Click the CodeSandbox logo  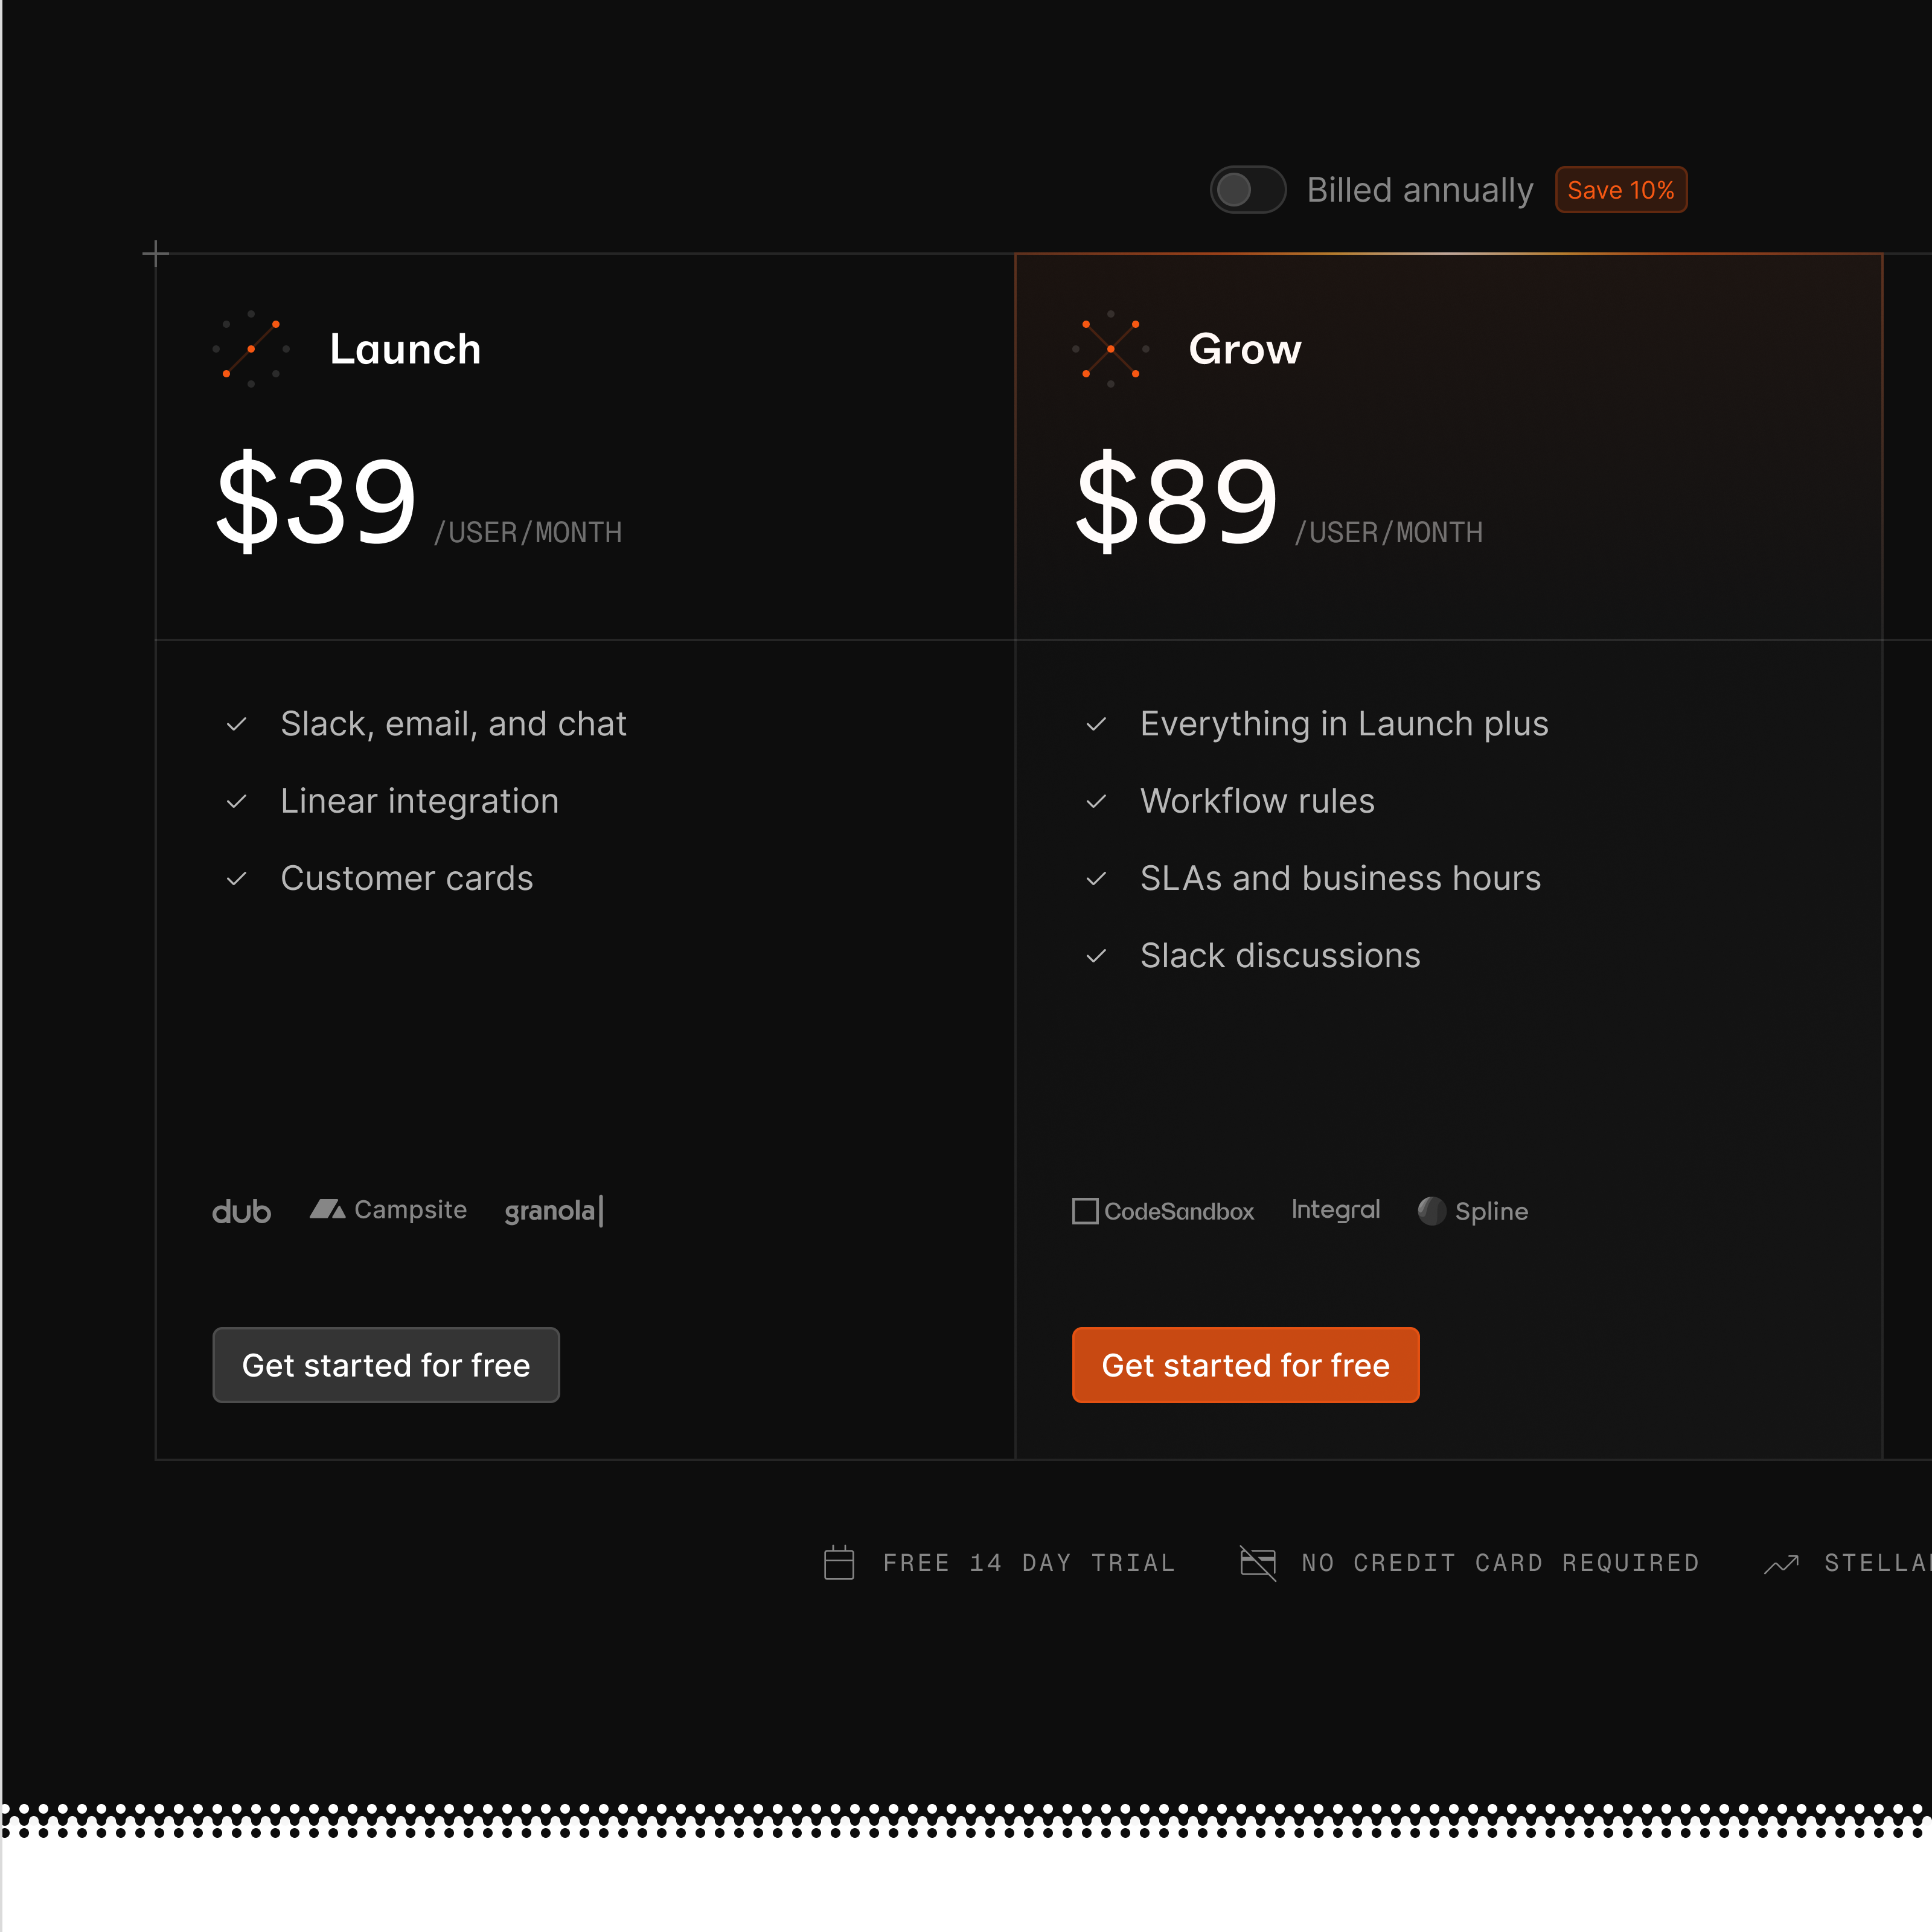[x=1162, y=1211]
